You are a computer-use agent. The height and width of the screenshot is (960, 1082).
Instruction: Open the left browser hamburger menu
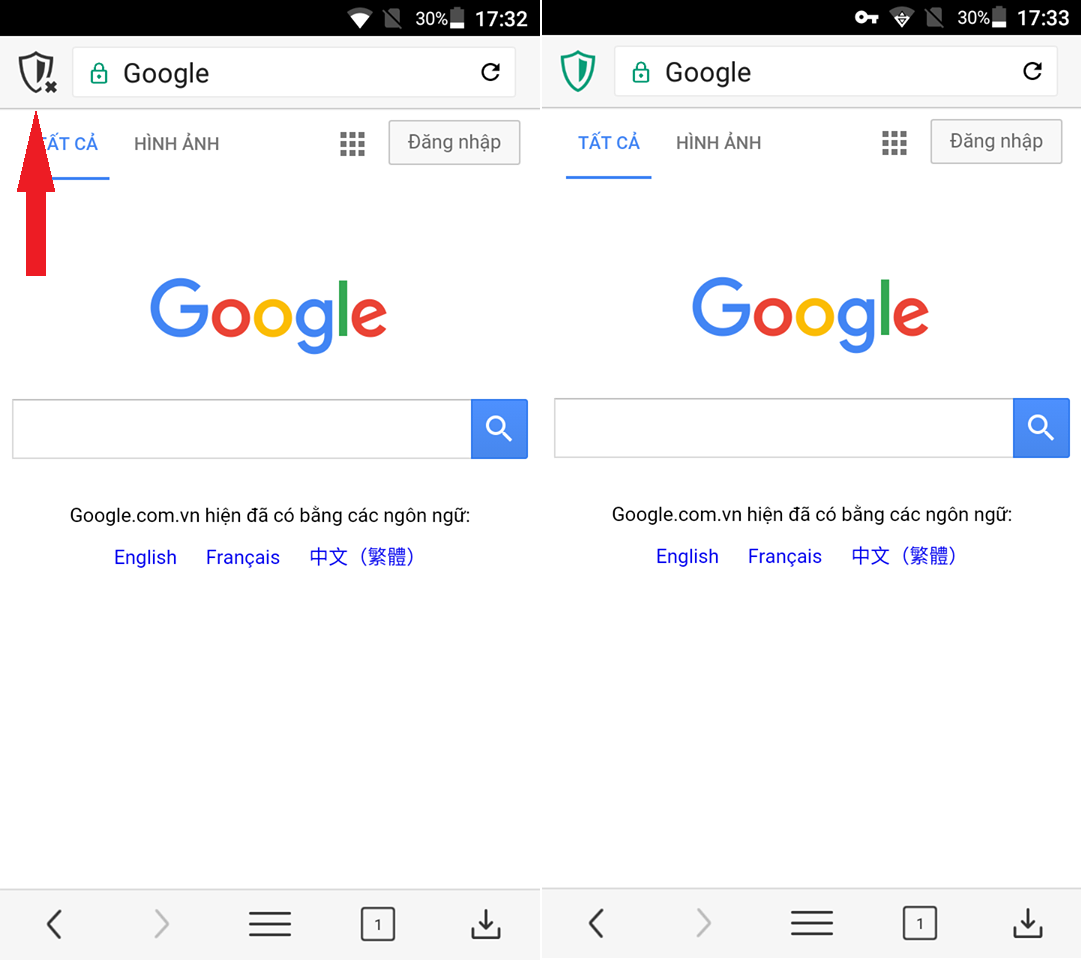pos(270,923)
